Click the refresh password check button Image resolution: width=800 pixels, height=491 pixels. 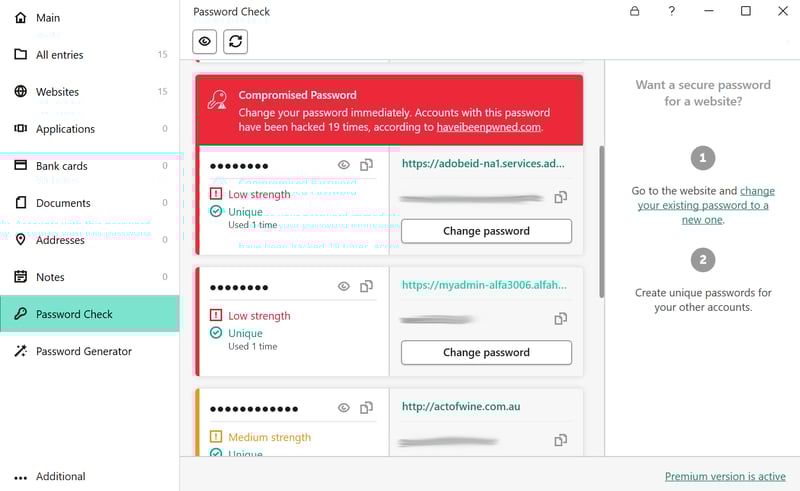[235, 41]
